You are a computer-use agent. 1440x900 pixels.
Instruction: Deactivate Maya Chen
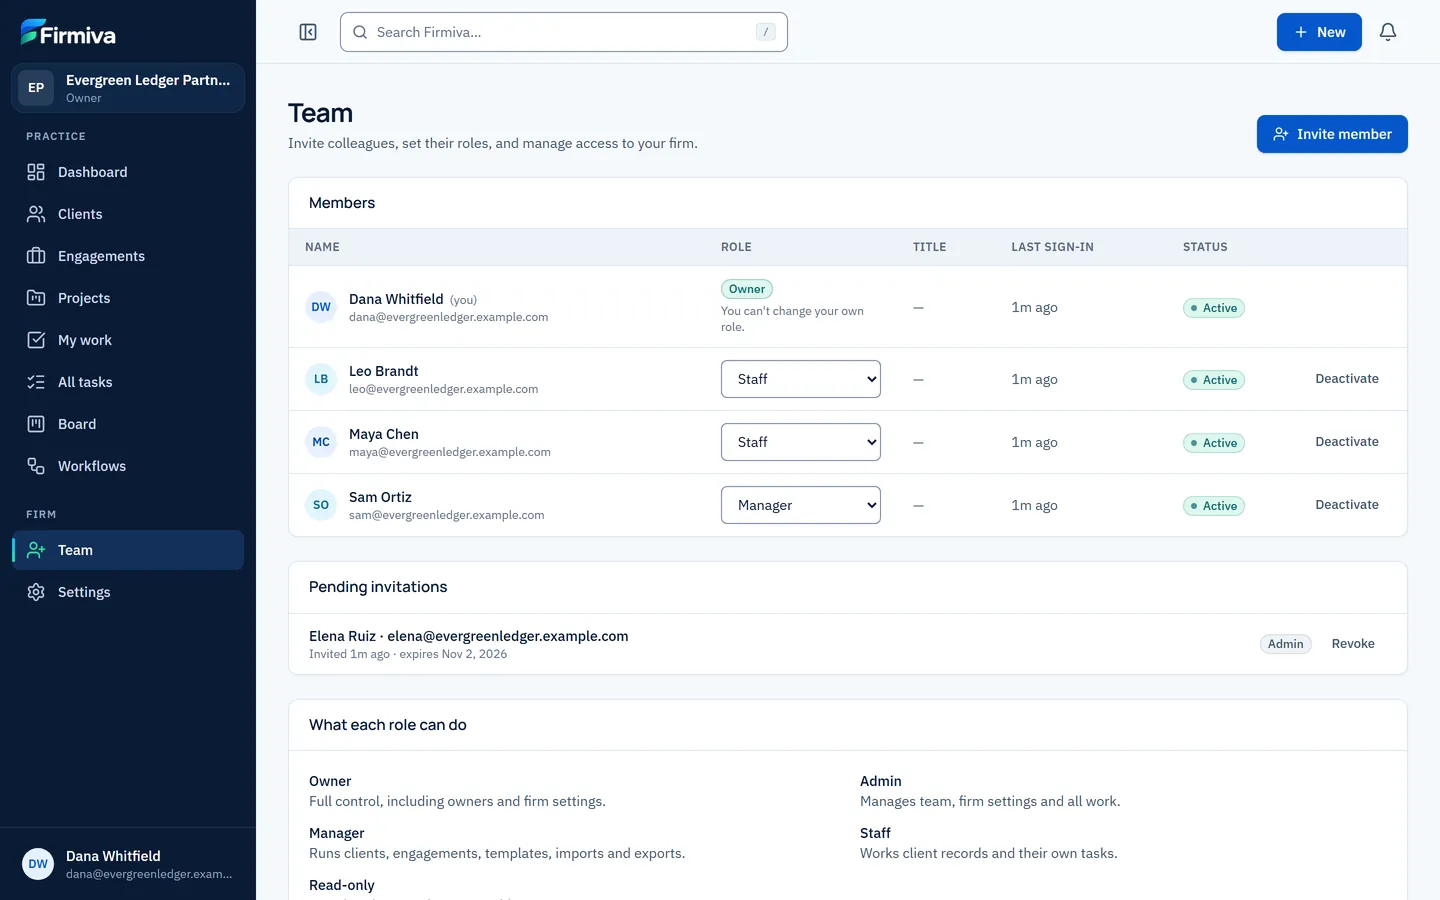[1347, 442]
